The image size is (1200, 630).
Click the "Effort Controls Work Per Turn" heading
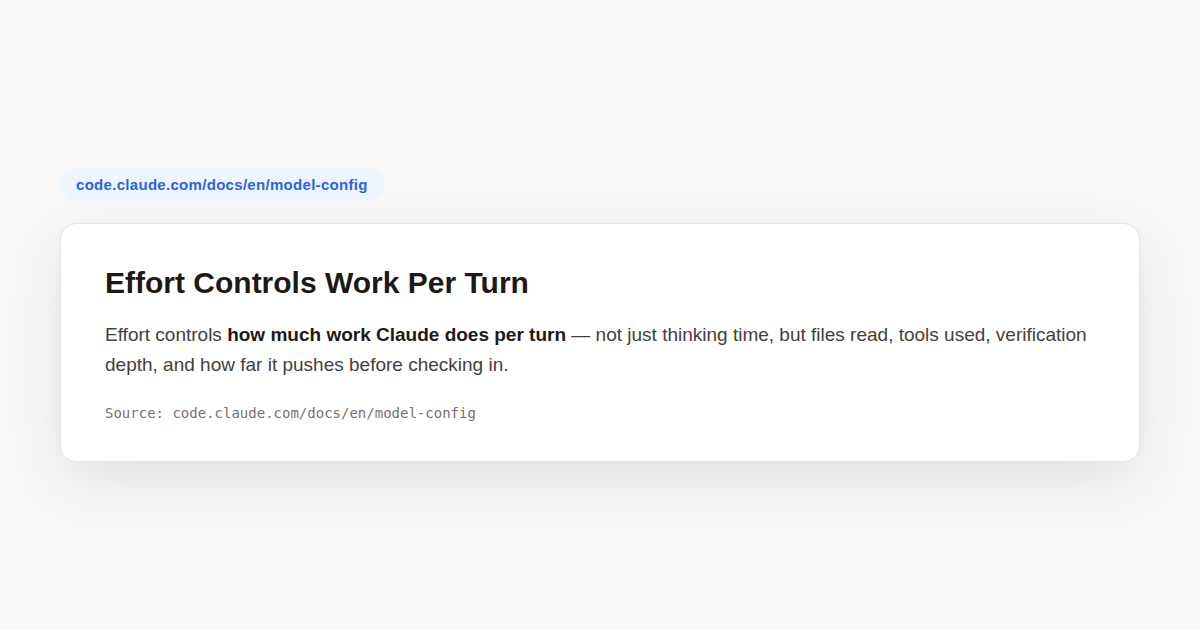click(317, 283)
